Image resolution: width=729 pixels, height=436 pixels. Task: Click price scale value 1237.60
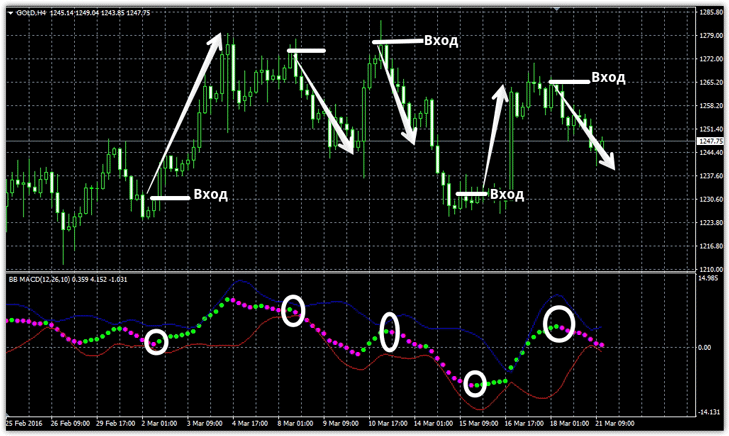pyautogui.click(x=711, y=176)
